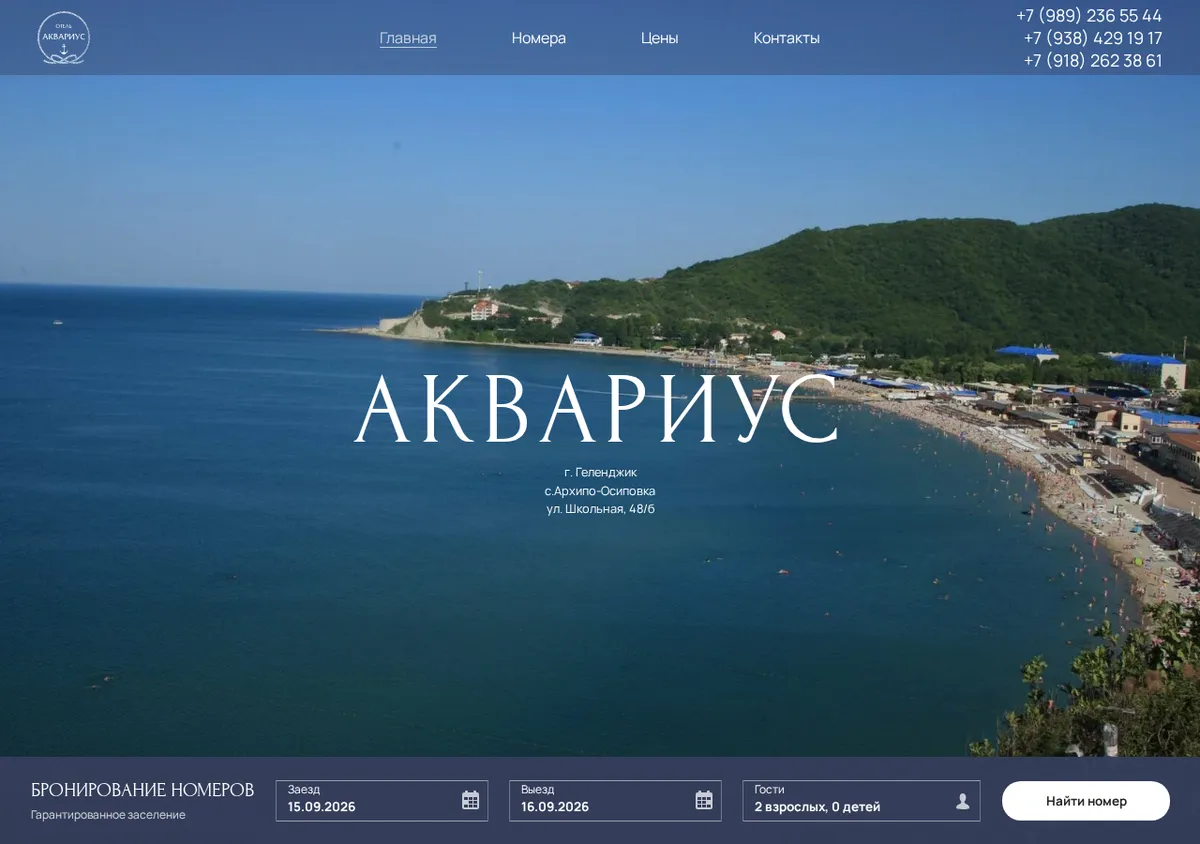Click the с.Архипо-Осиповка address line
The height and width of the screenshot is (844, 1200).
[600, 491]
